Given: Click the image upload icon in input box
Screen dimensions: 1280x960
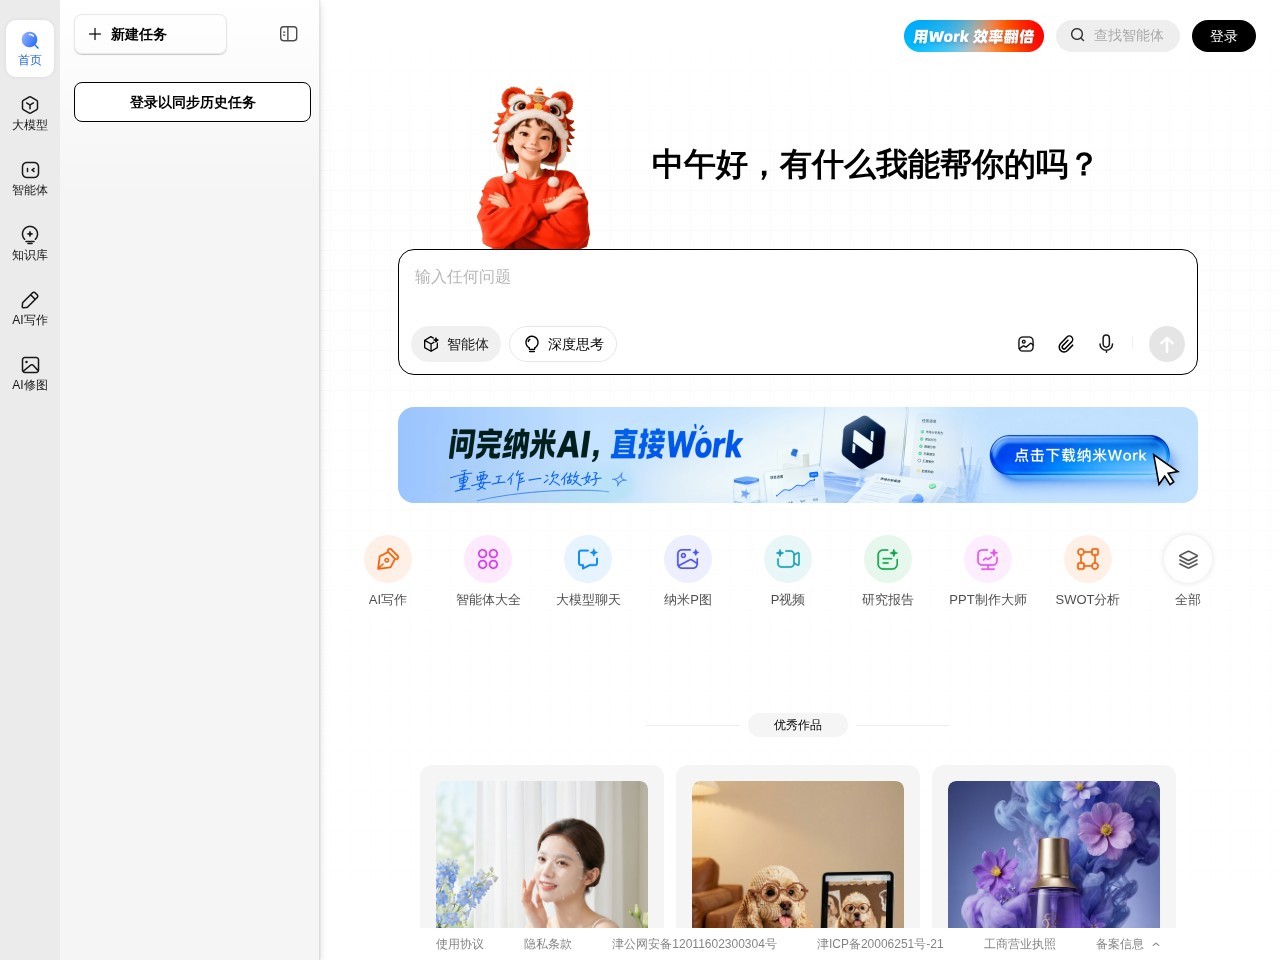Looking at the screenshot, I should point(1026,344).
